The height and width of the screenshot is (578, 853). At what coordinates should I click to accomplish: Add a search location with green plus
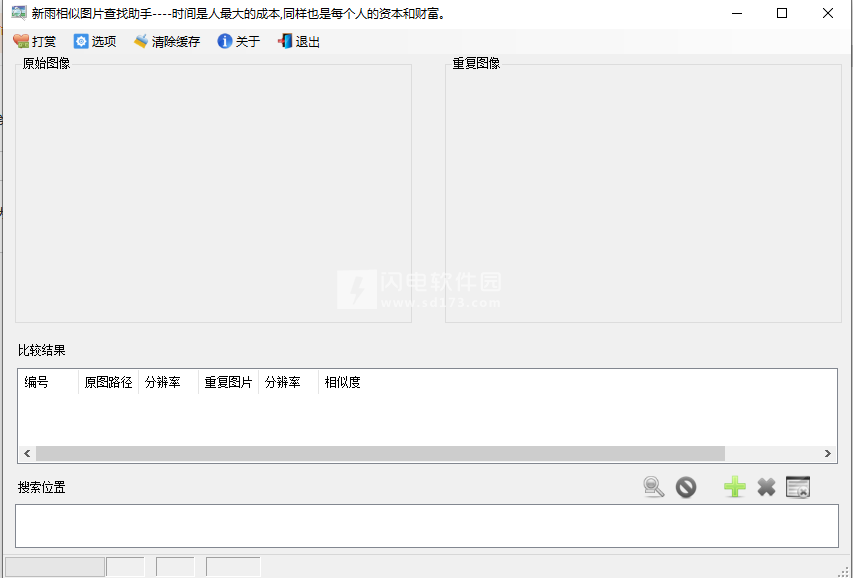734,487
